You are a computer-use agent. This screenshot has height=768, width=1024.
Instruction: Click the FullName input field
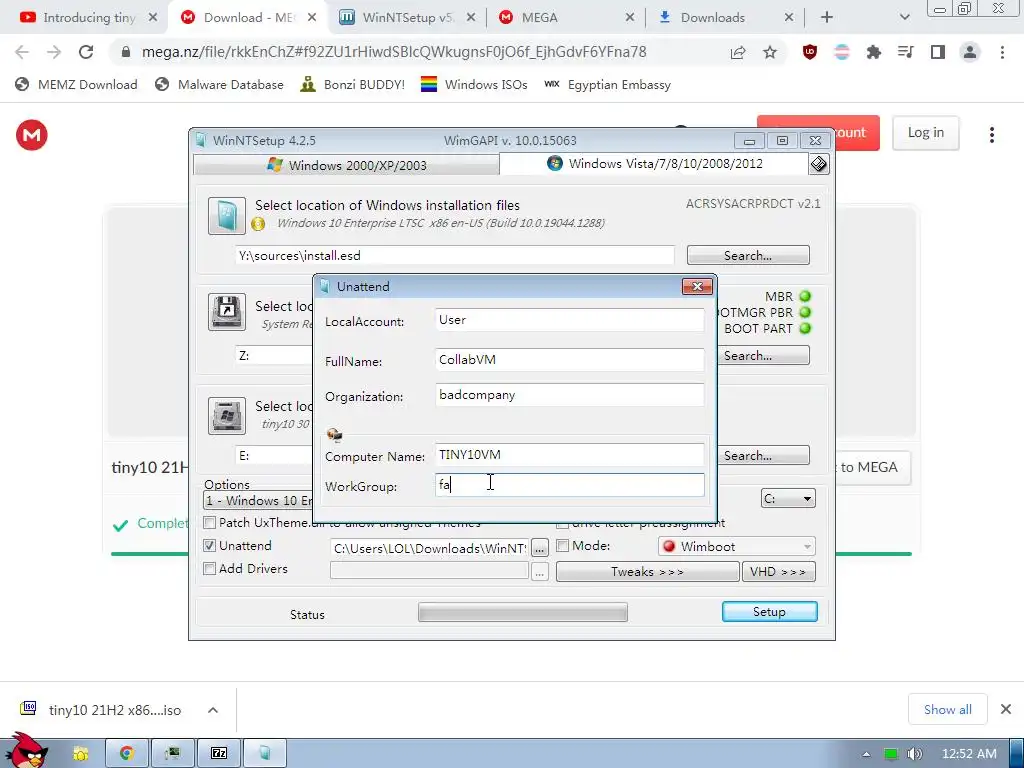[x=569, y=360]
